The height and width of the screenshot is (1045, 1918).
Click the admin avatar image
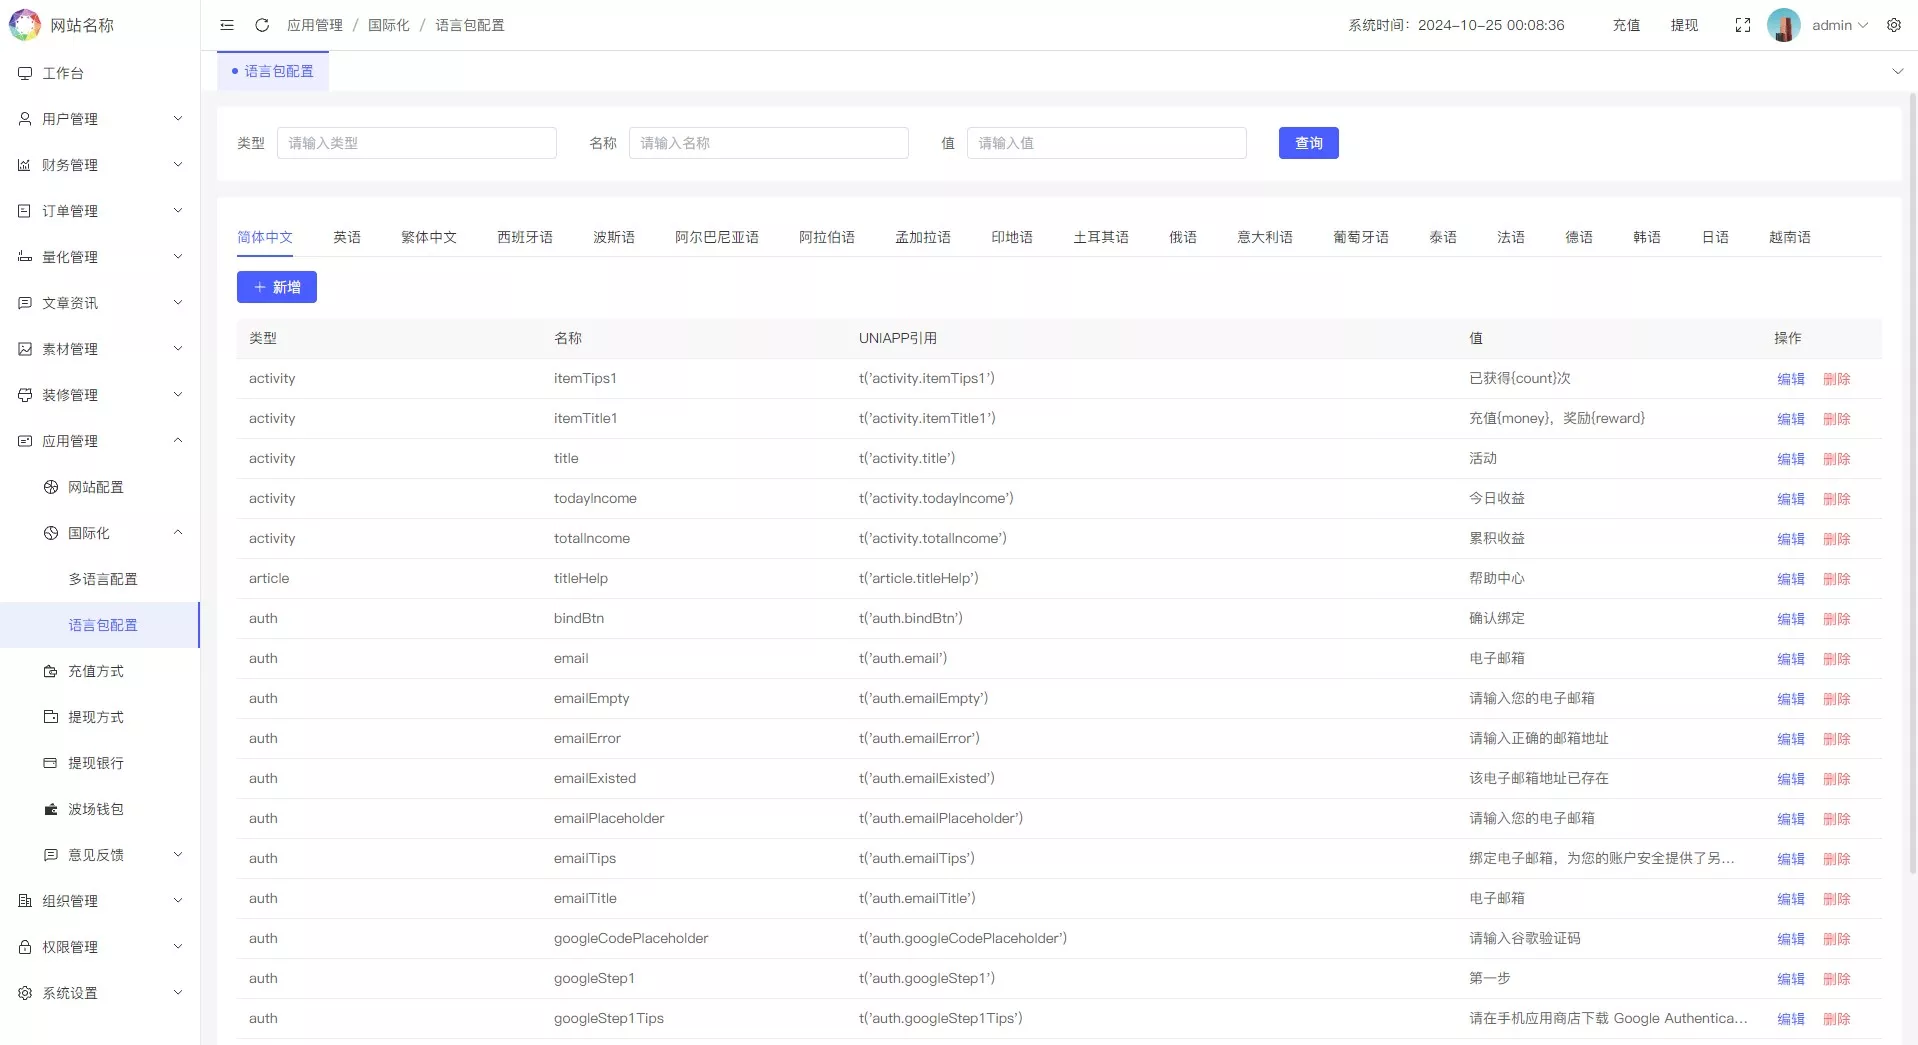[1785, 25]
